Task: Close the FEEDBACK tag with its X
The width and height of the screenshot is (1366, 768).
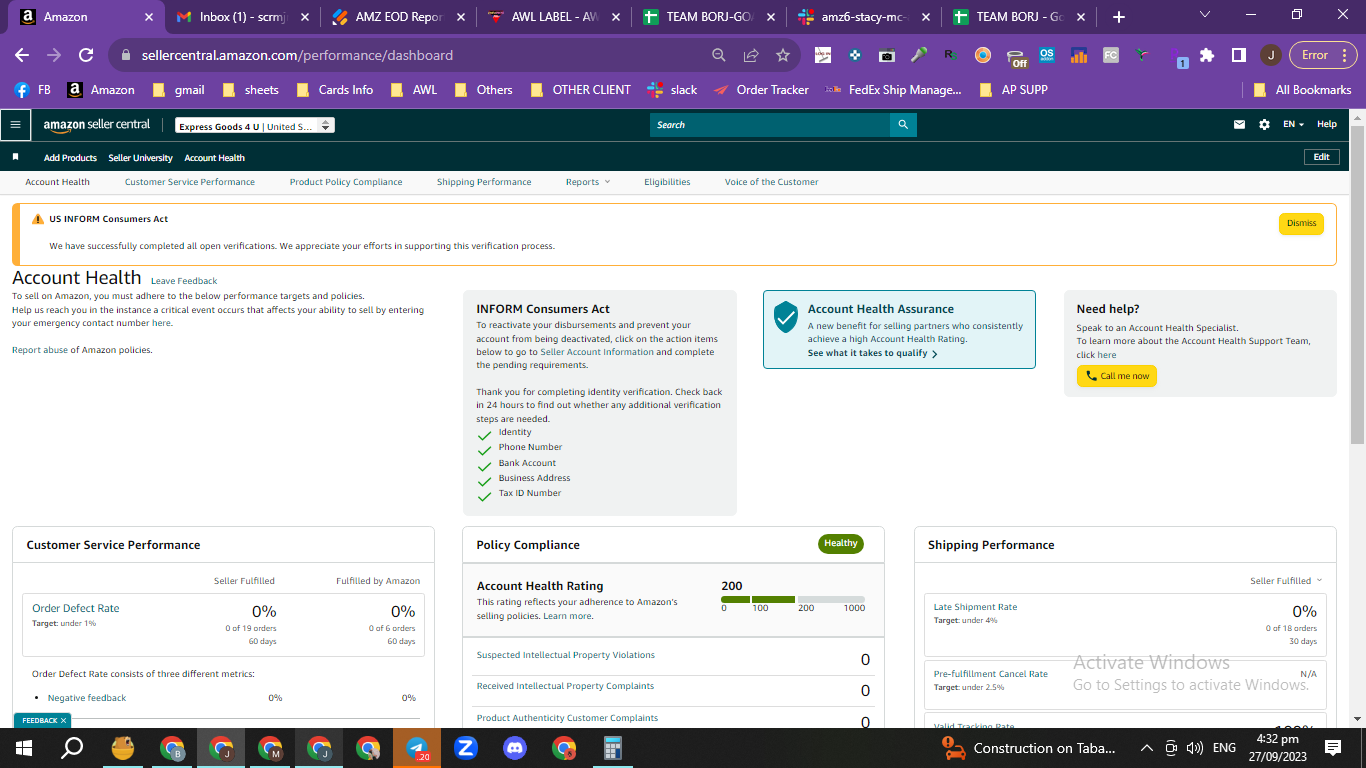Action: 63,720
